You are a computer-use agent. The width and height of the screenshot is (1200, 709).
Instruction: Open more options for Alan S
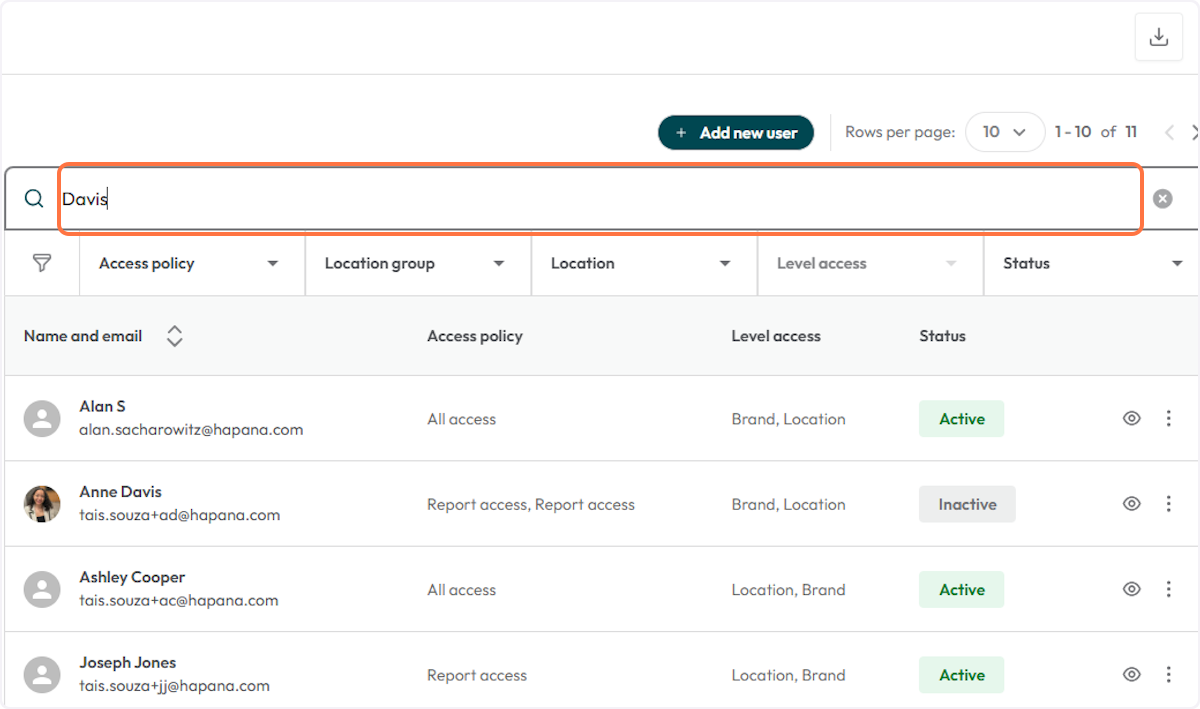(1168, 419)
